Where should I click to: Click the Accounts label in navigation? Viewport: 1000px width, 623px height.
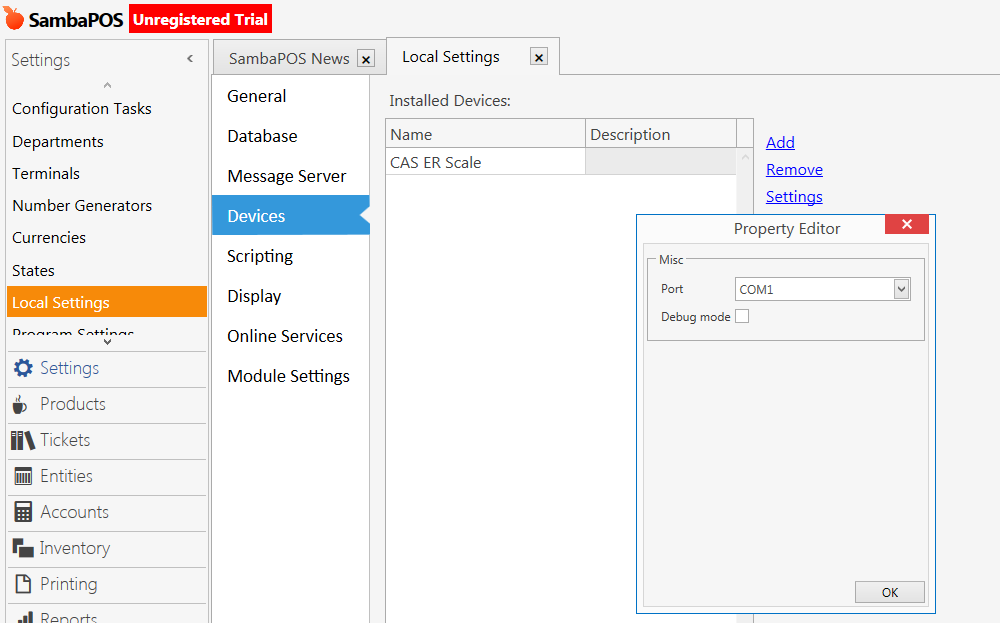[x=75, y=512]
